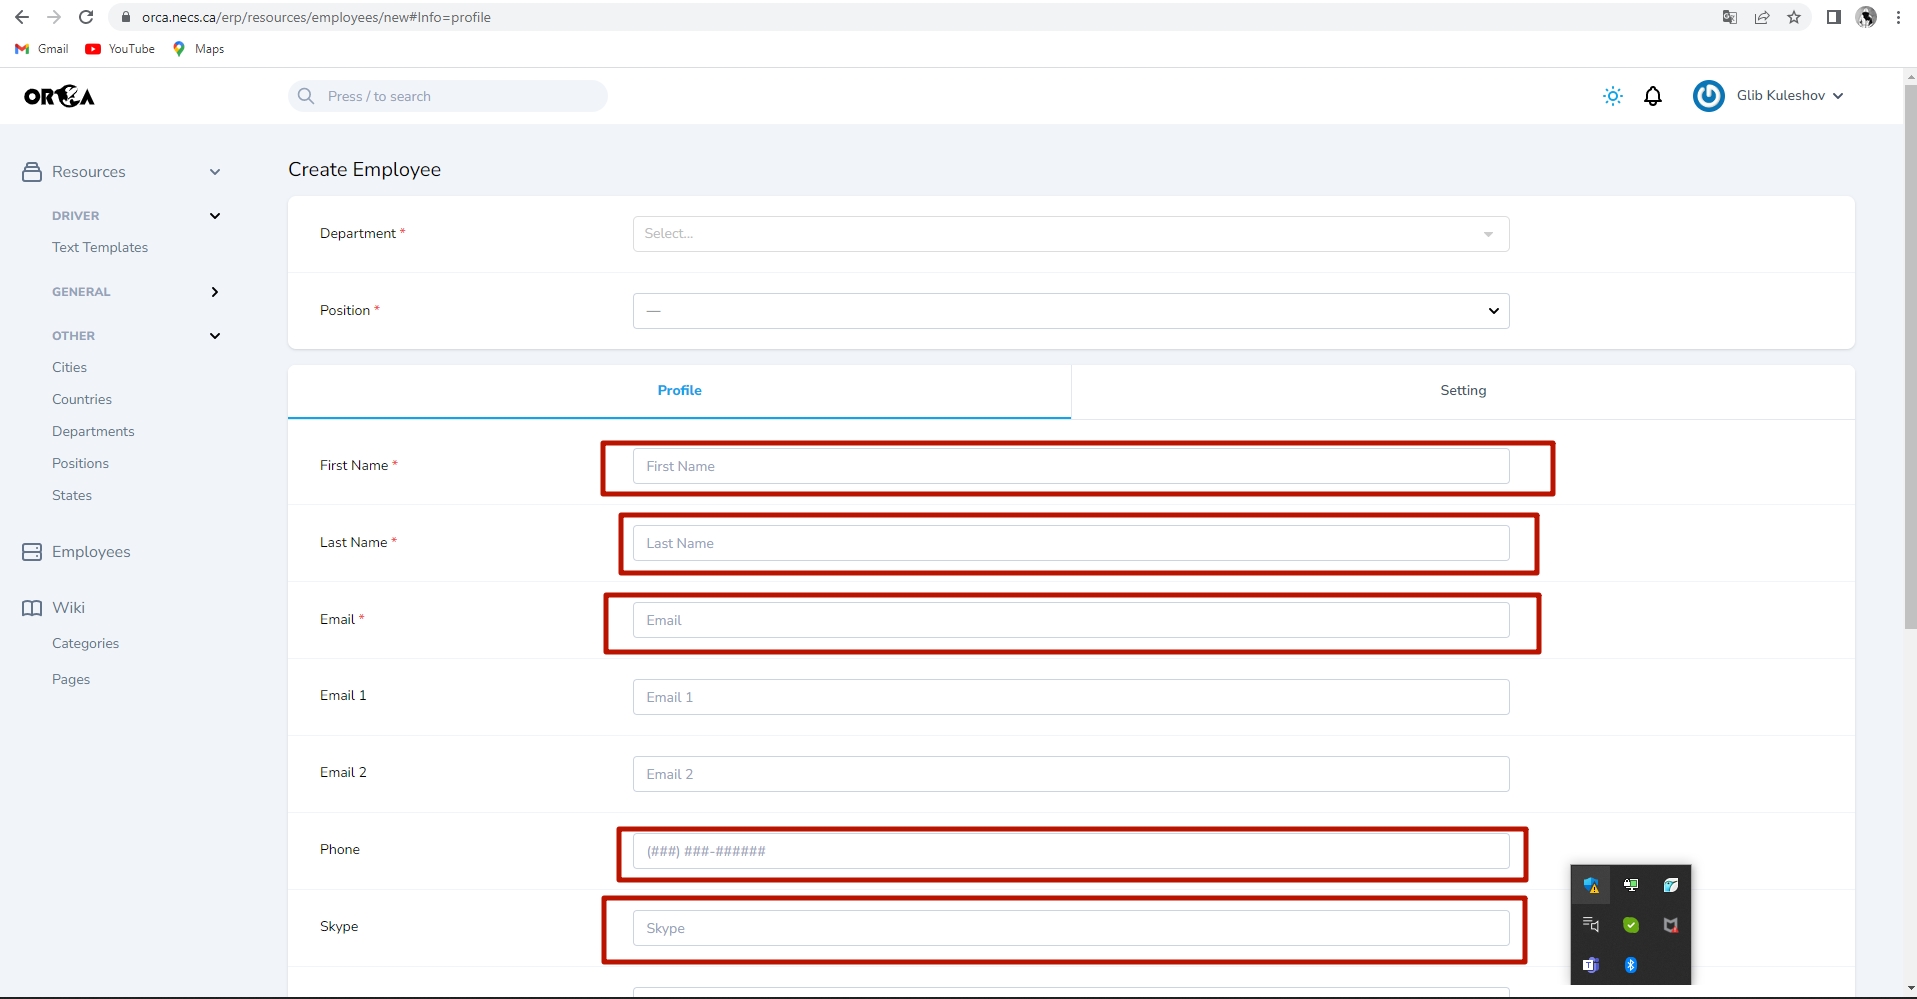Open the Chrome profile avatar
Screen dimensions: 1917x999
coord(1866,17)
